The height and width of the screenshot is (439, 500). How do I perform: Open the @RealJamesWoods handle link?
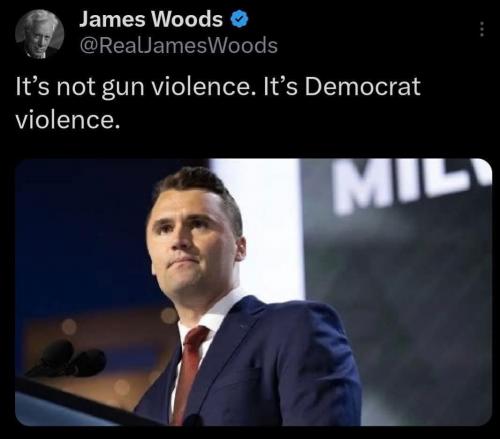click(178, 45)
